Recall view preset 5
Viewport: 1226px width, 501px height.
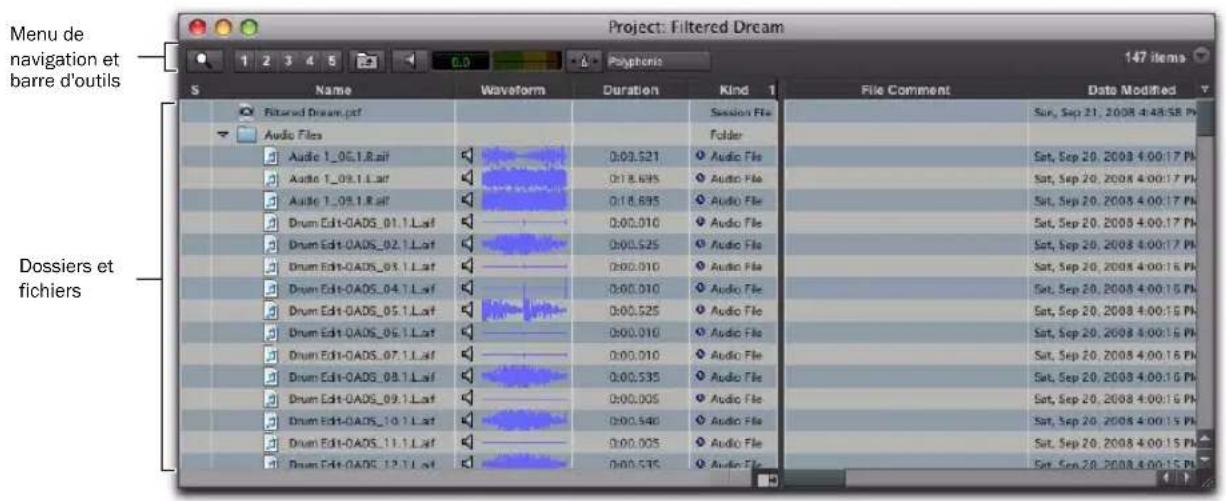331,61
